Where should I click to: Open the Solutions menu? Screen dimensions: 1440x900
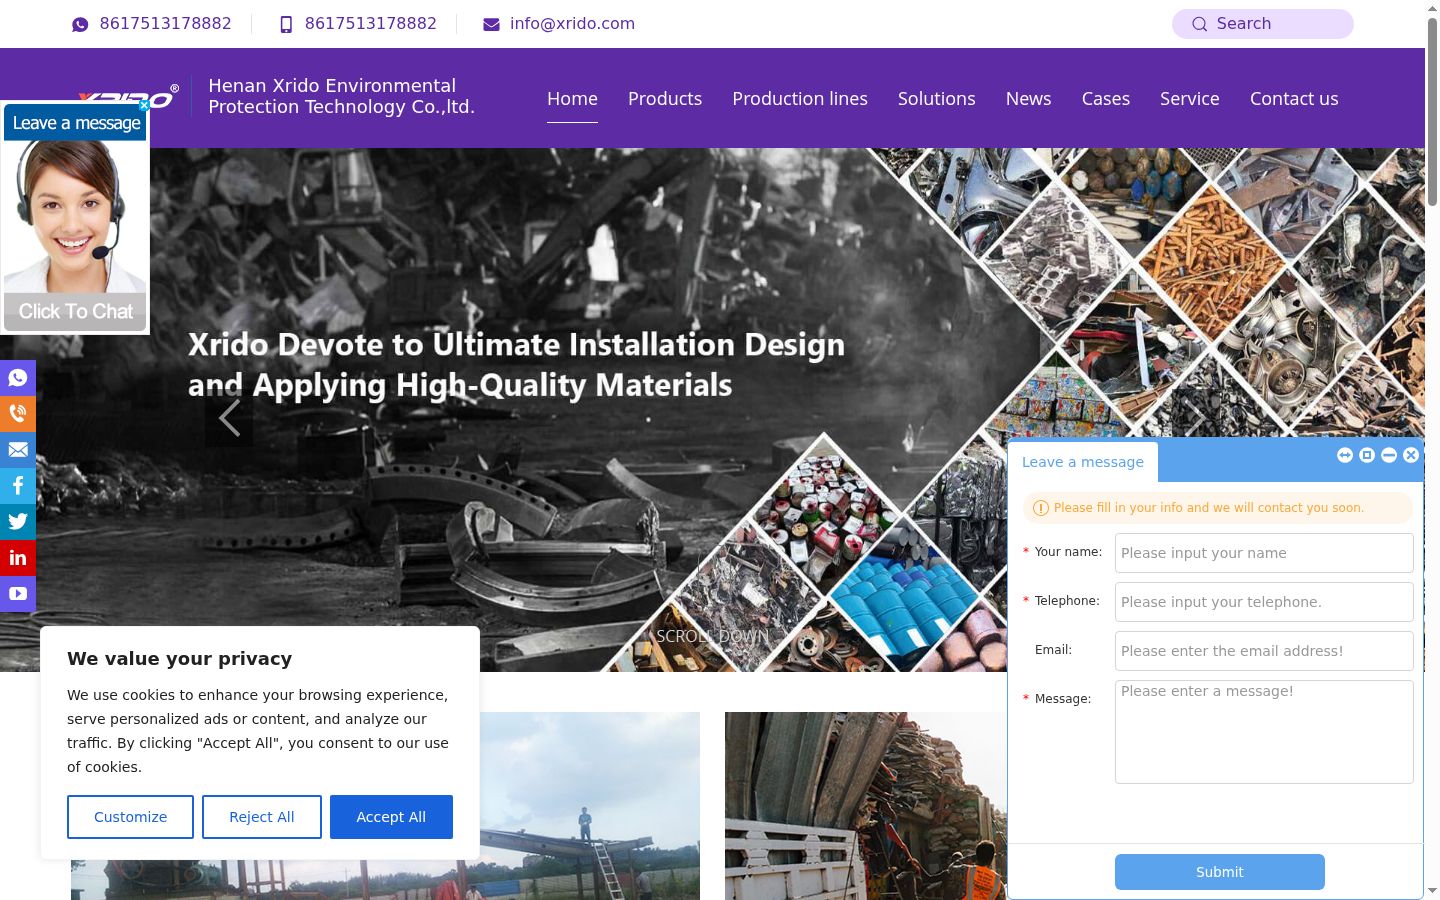point(936,99)
